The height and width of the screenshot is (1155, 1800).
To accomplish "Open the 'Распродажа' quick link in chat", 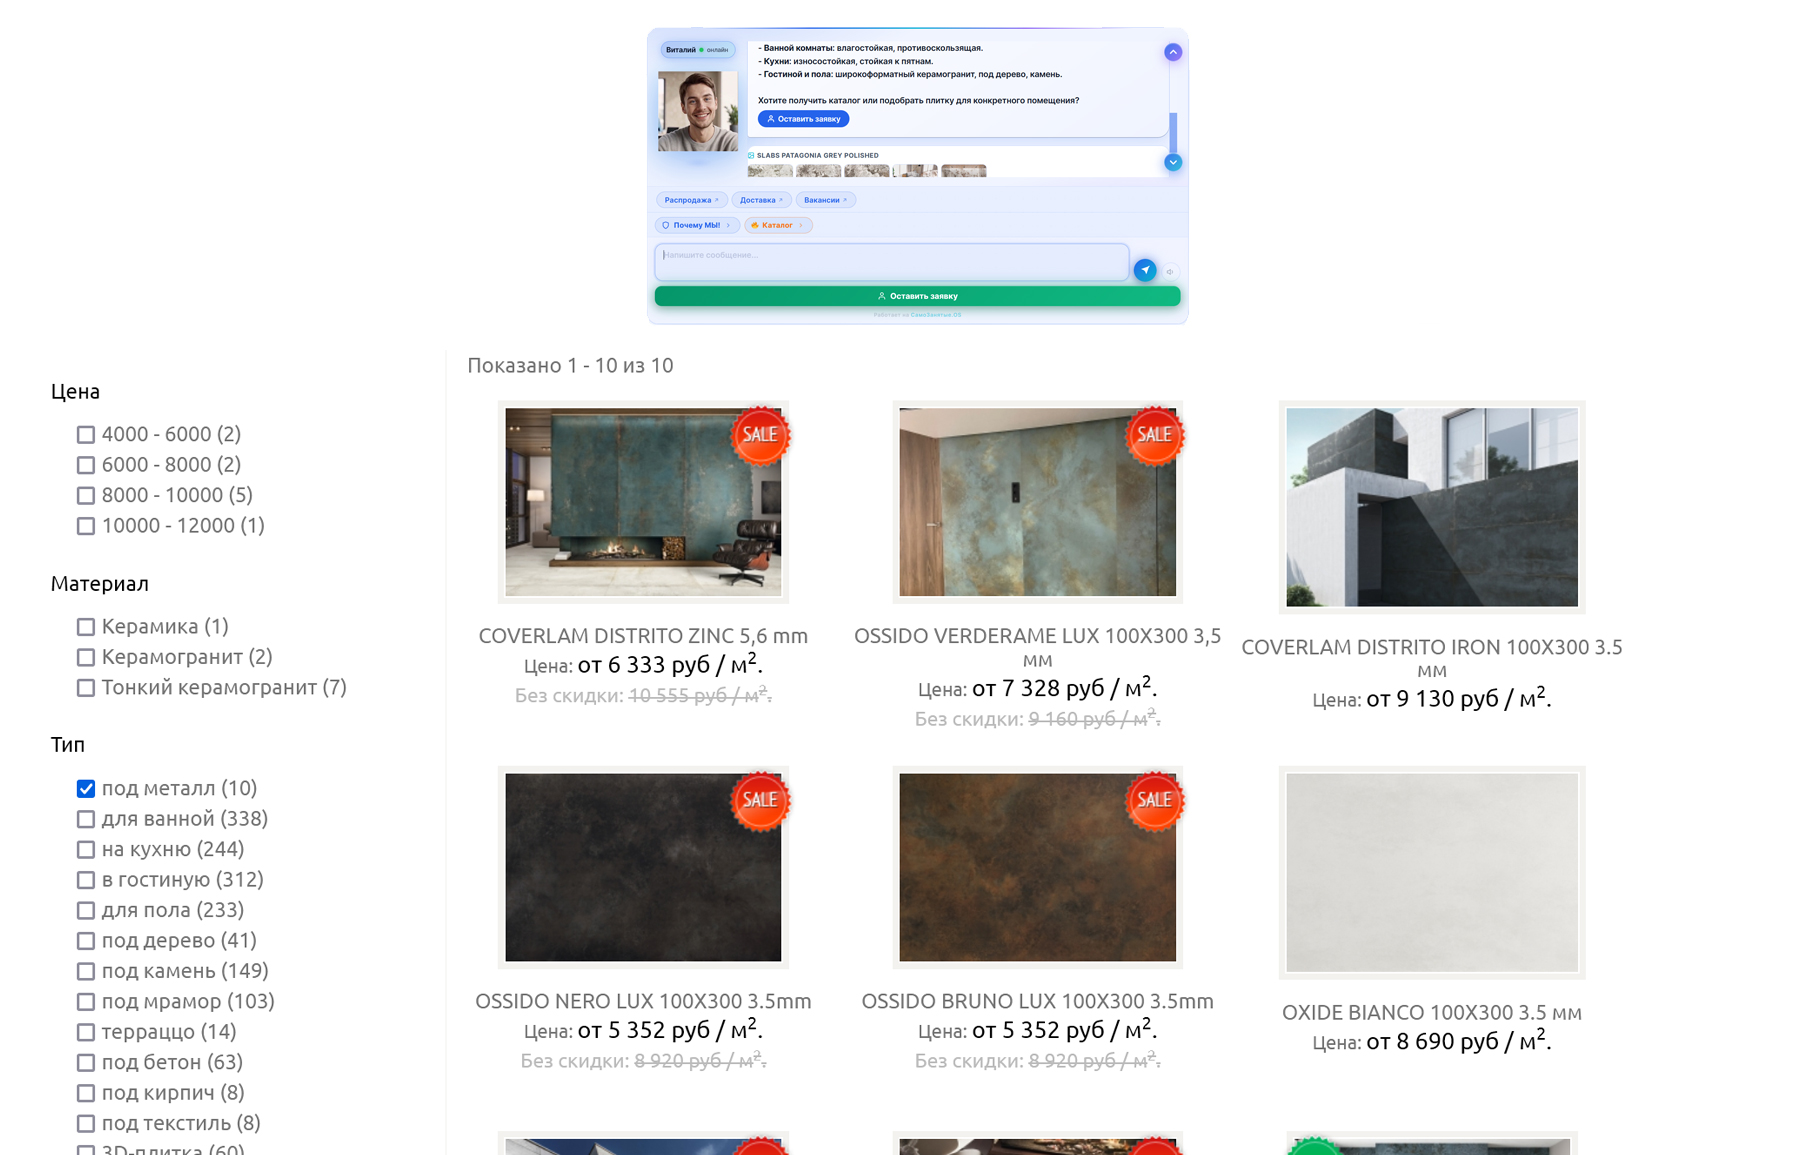I will coord(691,200).
